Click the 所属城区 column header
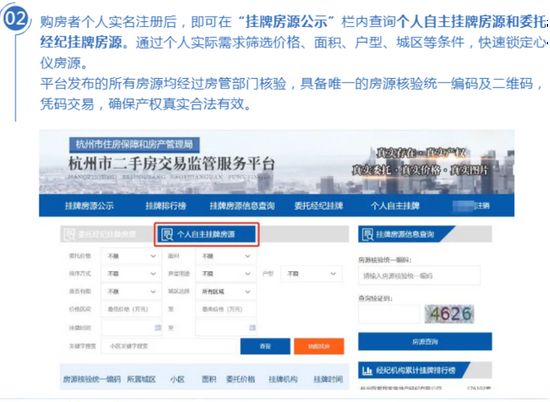 (x=141, y=379)
